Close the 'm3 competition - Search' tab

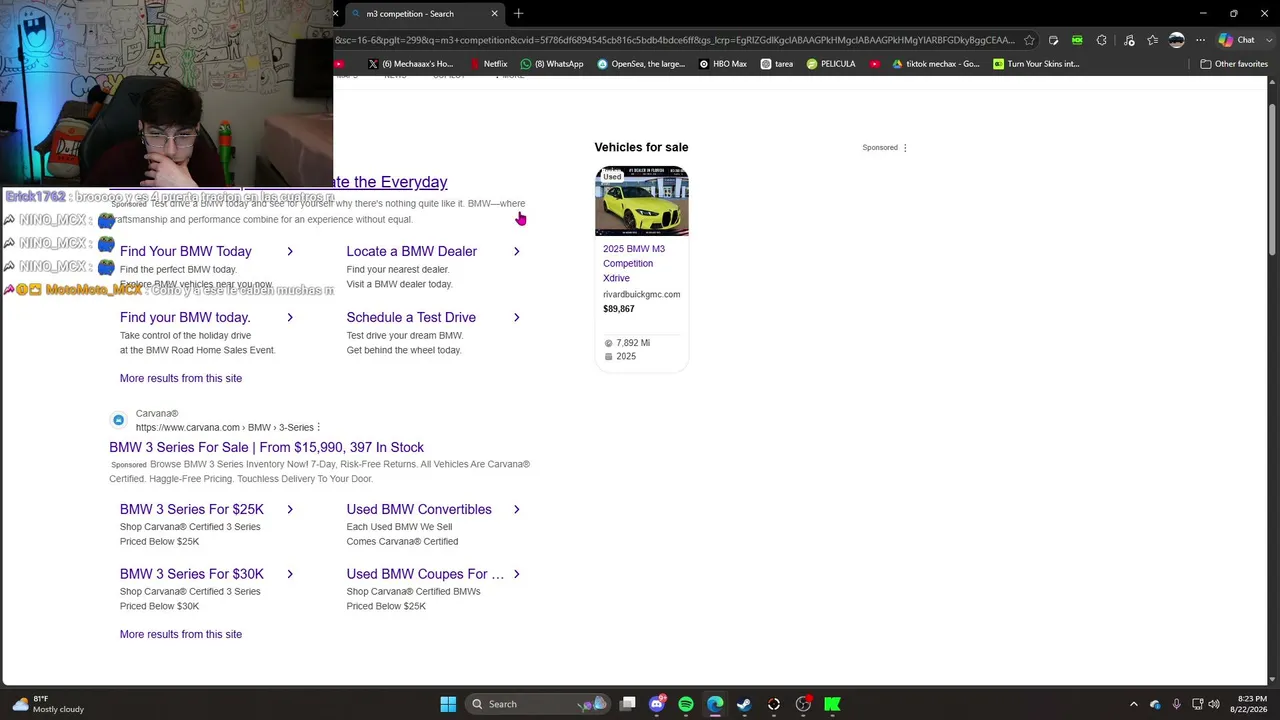494,14
